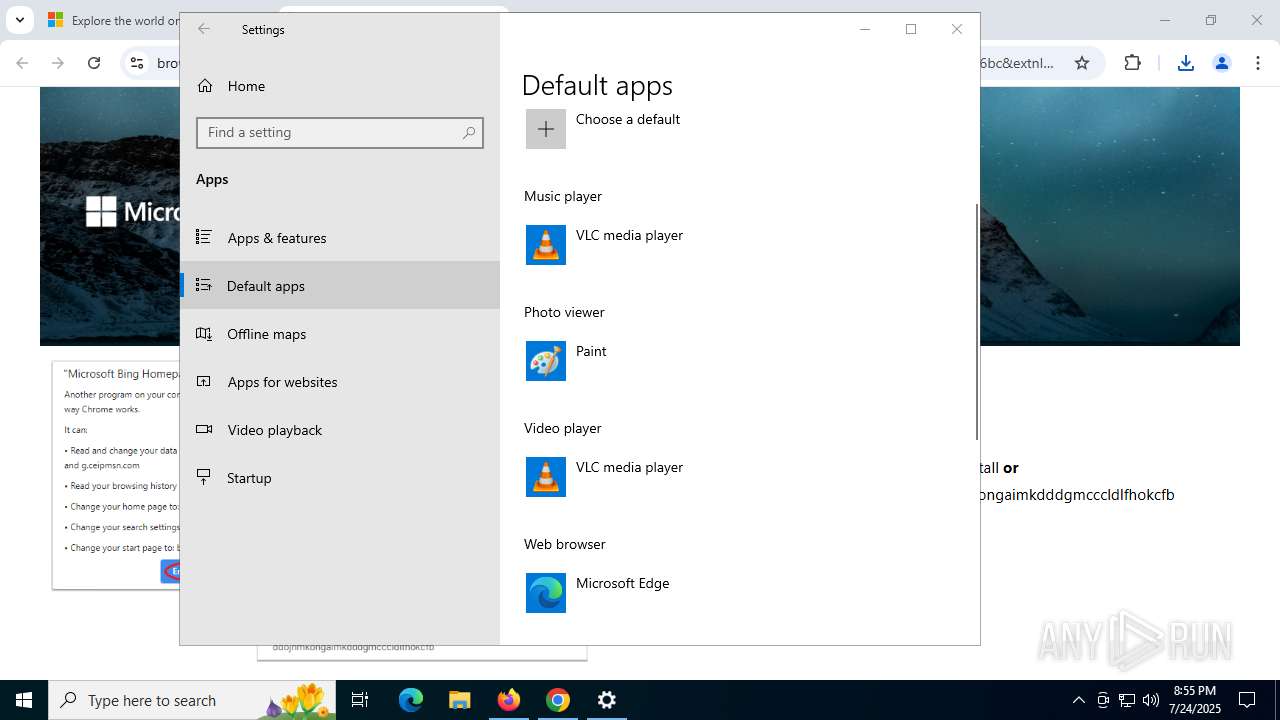Launch Microsoft Edge from the taskbar
Viewport: 1280px width, 720px height.
(x=411, y=700)
